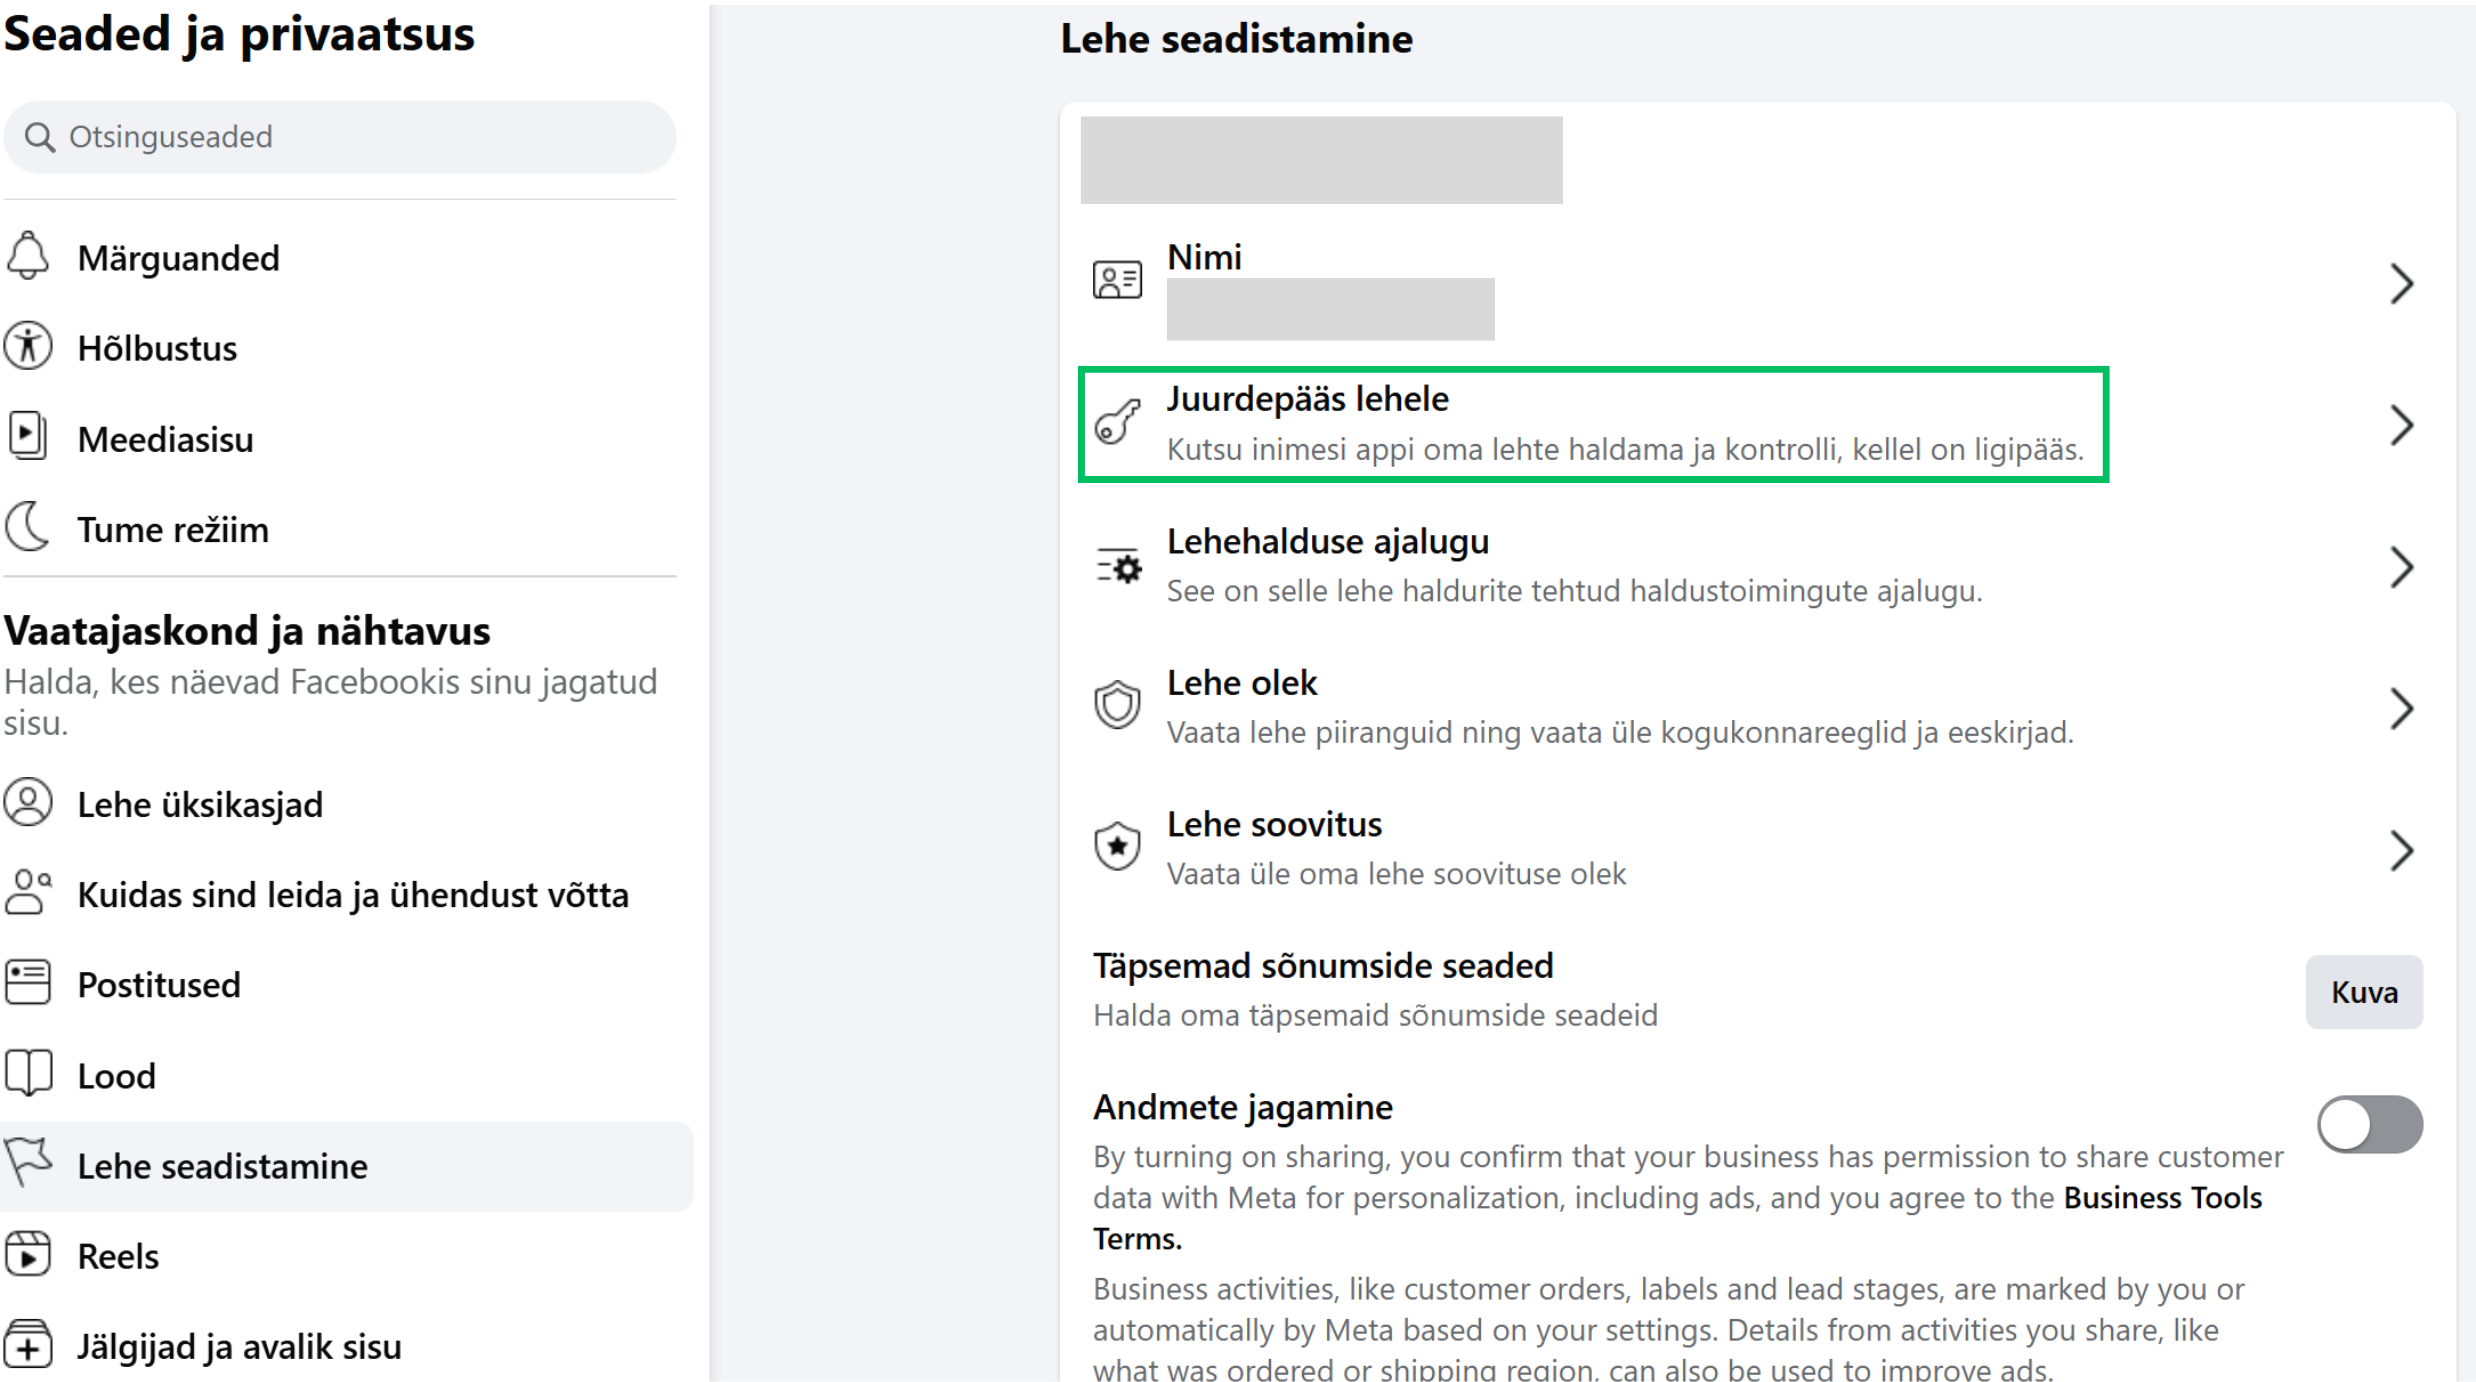Go to Jälgijad ja avalik sisu

[x=238, y=1347]
